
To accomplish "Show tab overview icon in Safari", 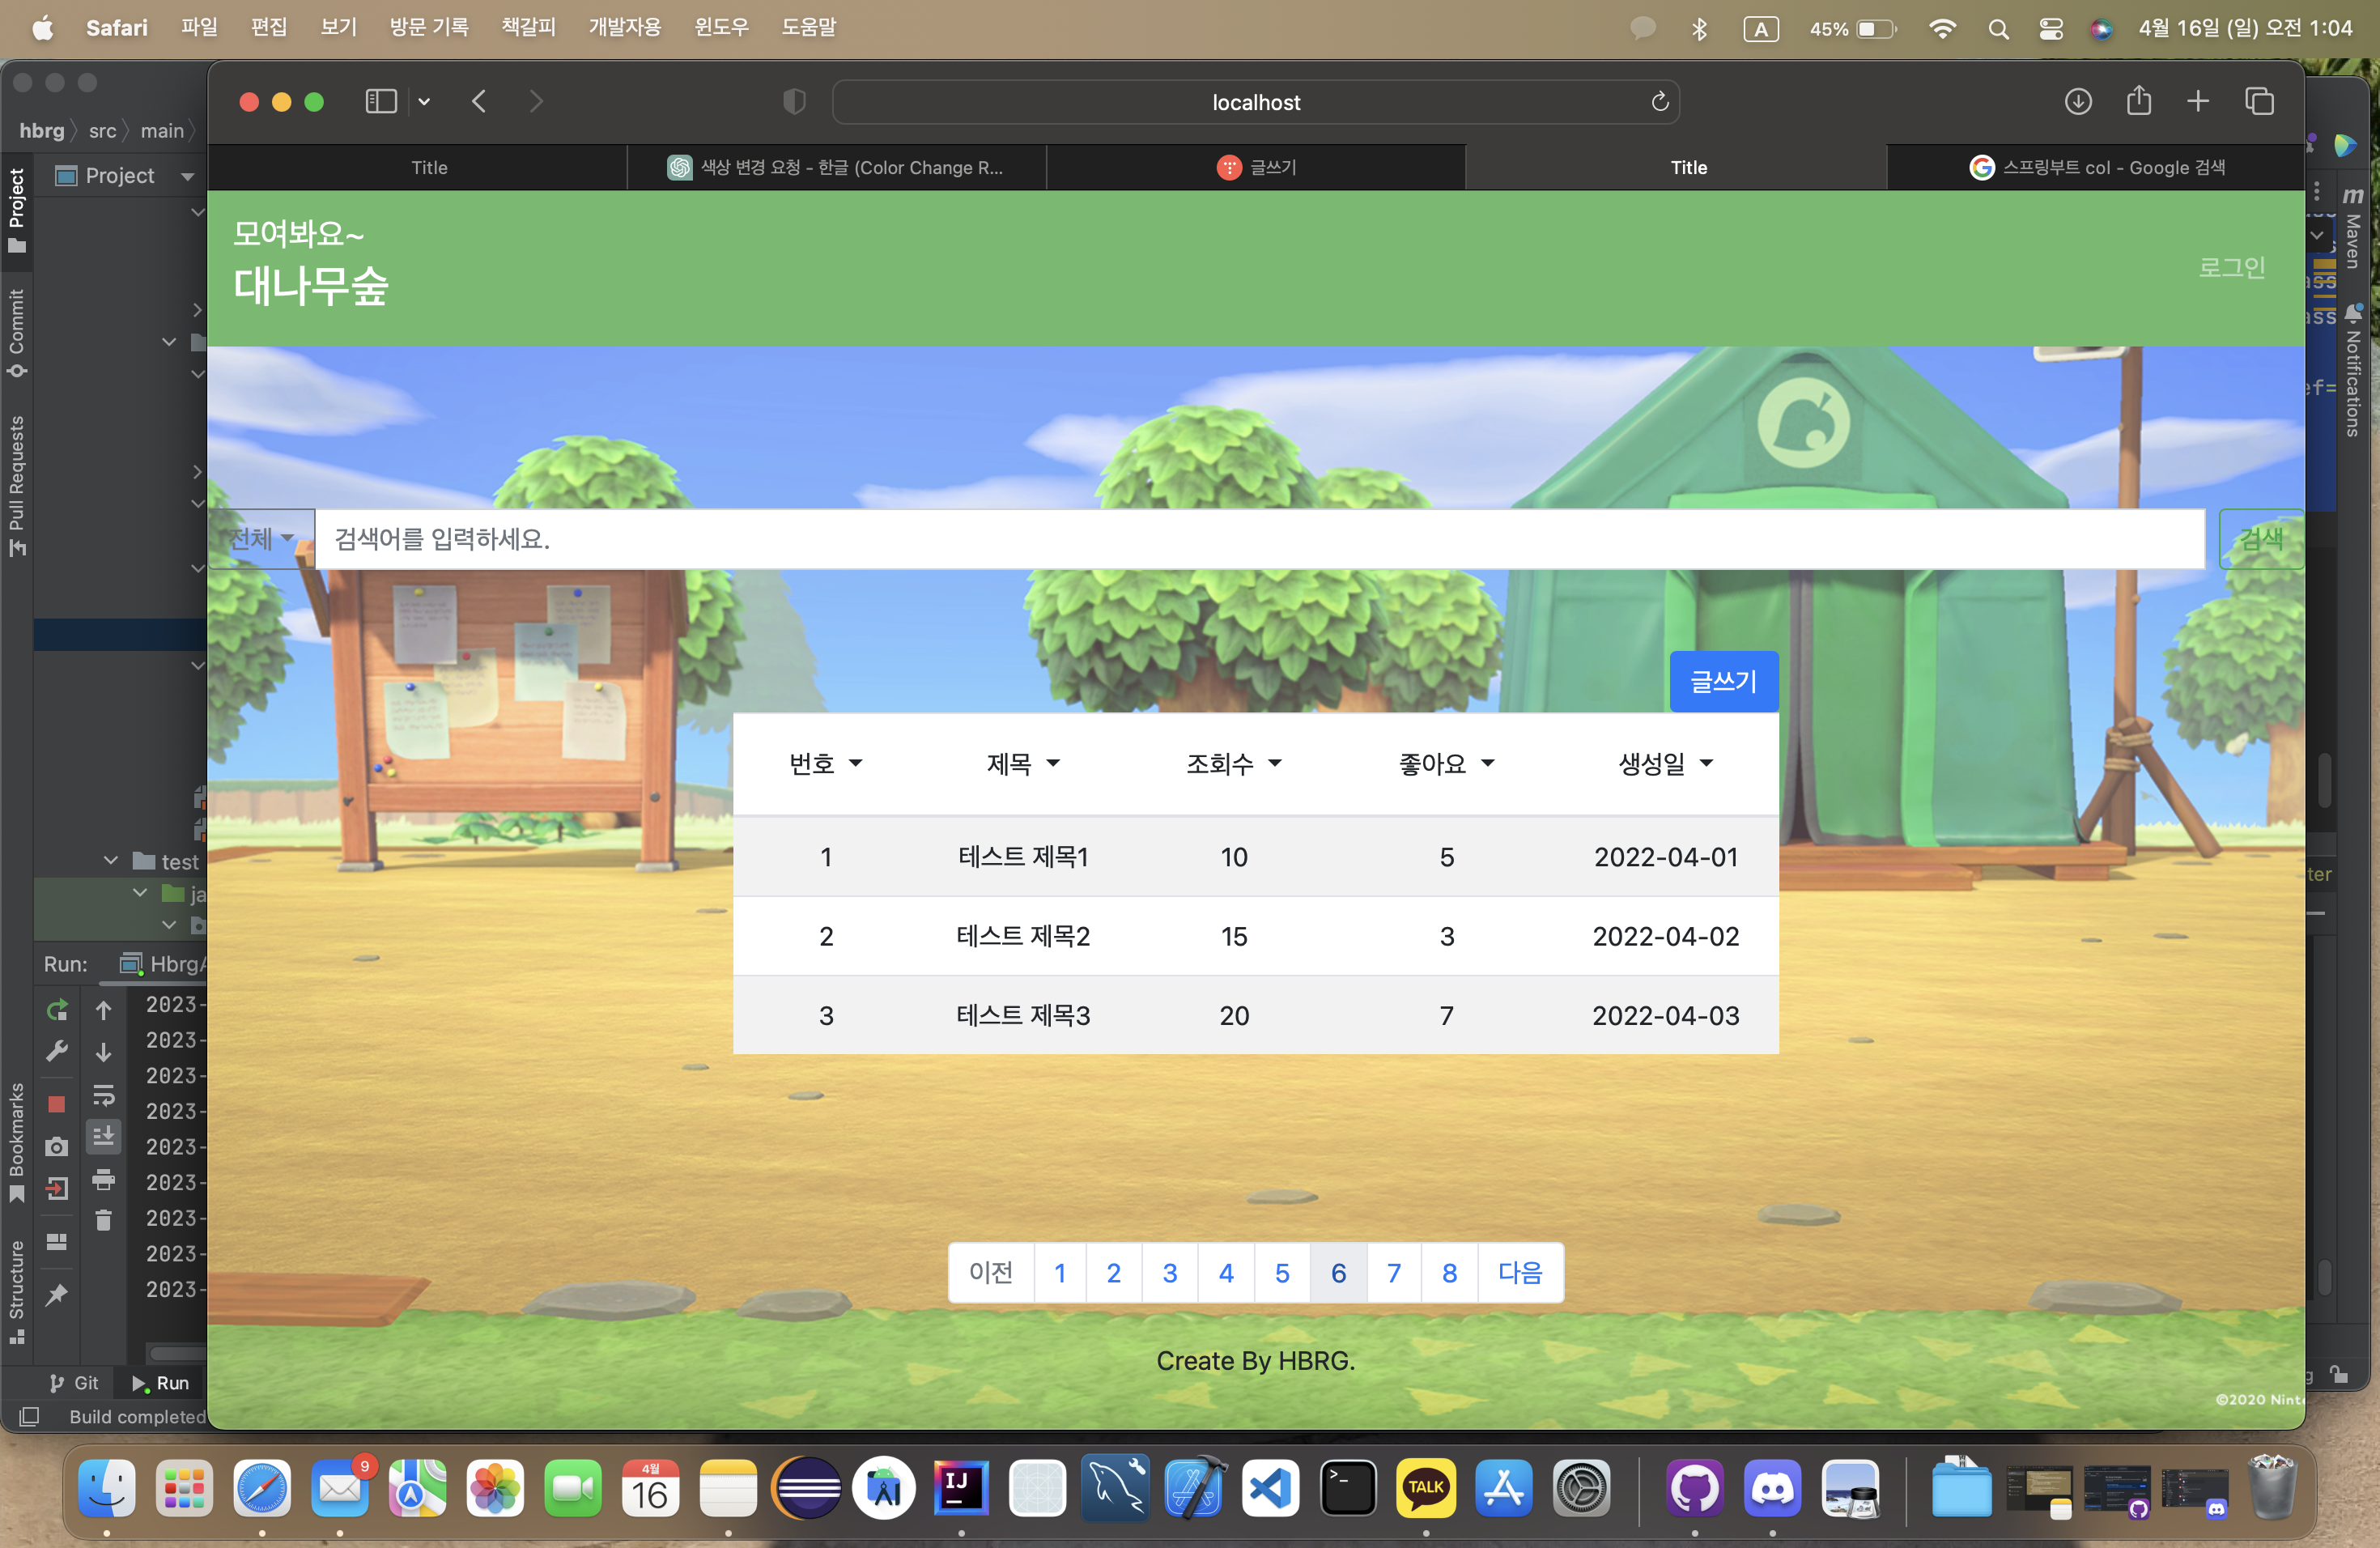I will pos(2259,101).
